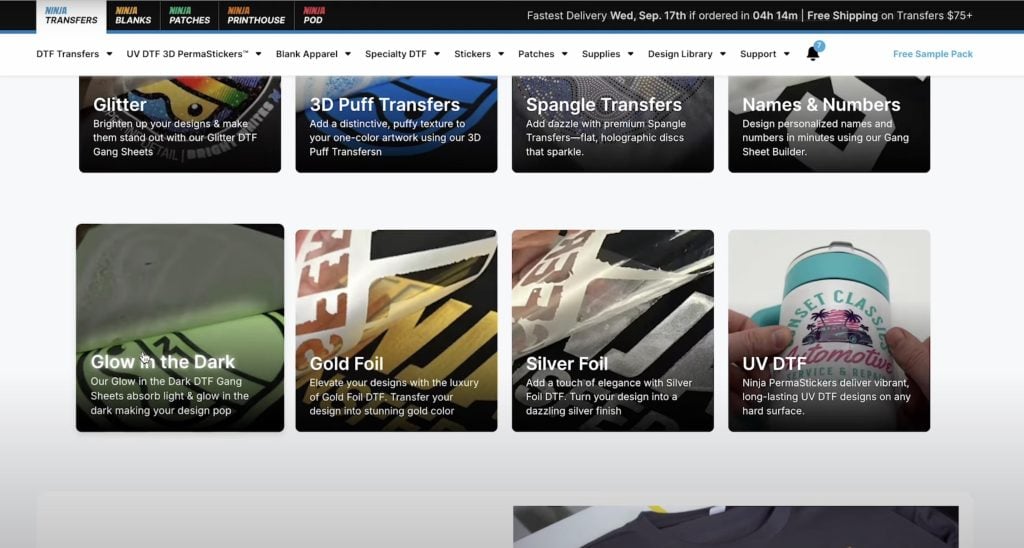
Task: Open the Support dropdown menu
Action: tap(764, 54)
